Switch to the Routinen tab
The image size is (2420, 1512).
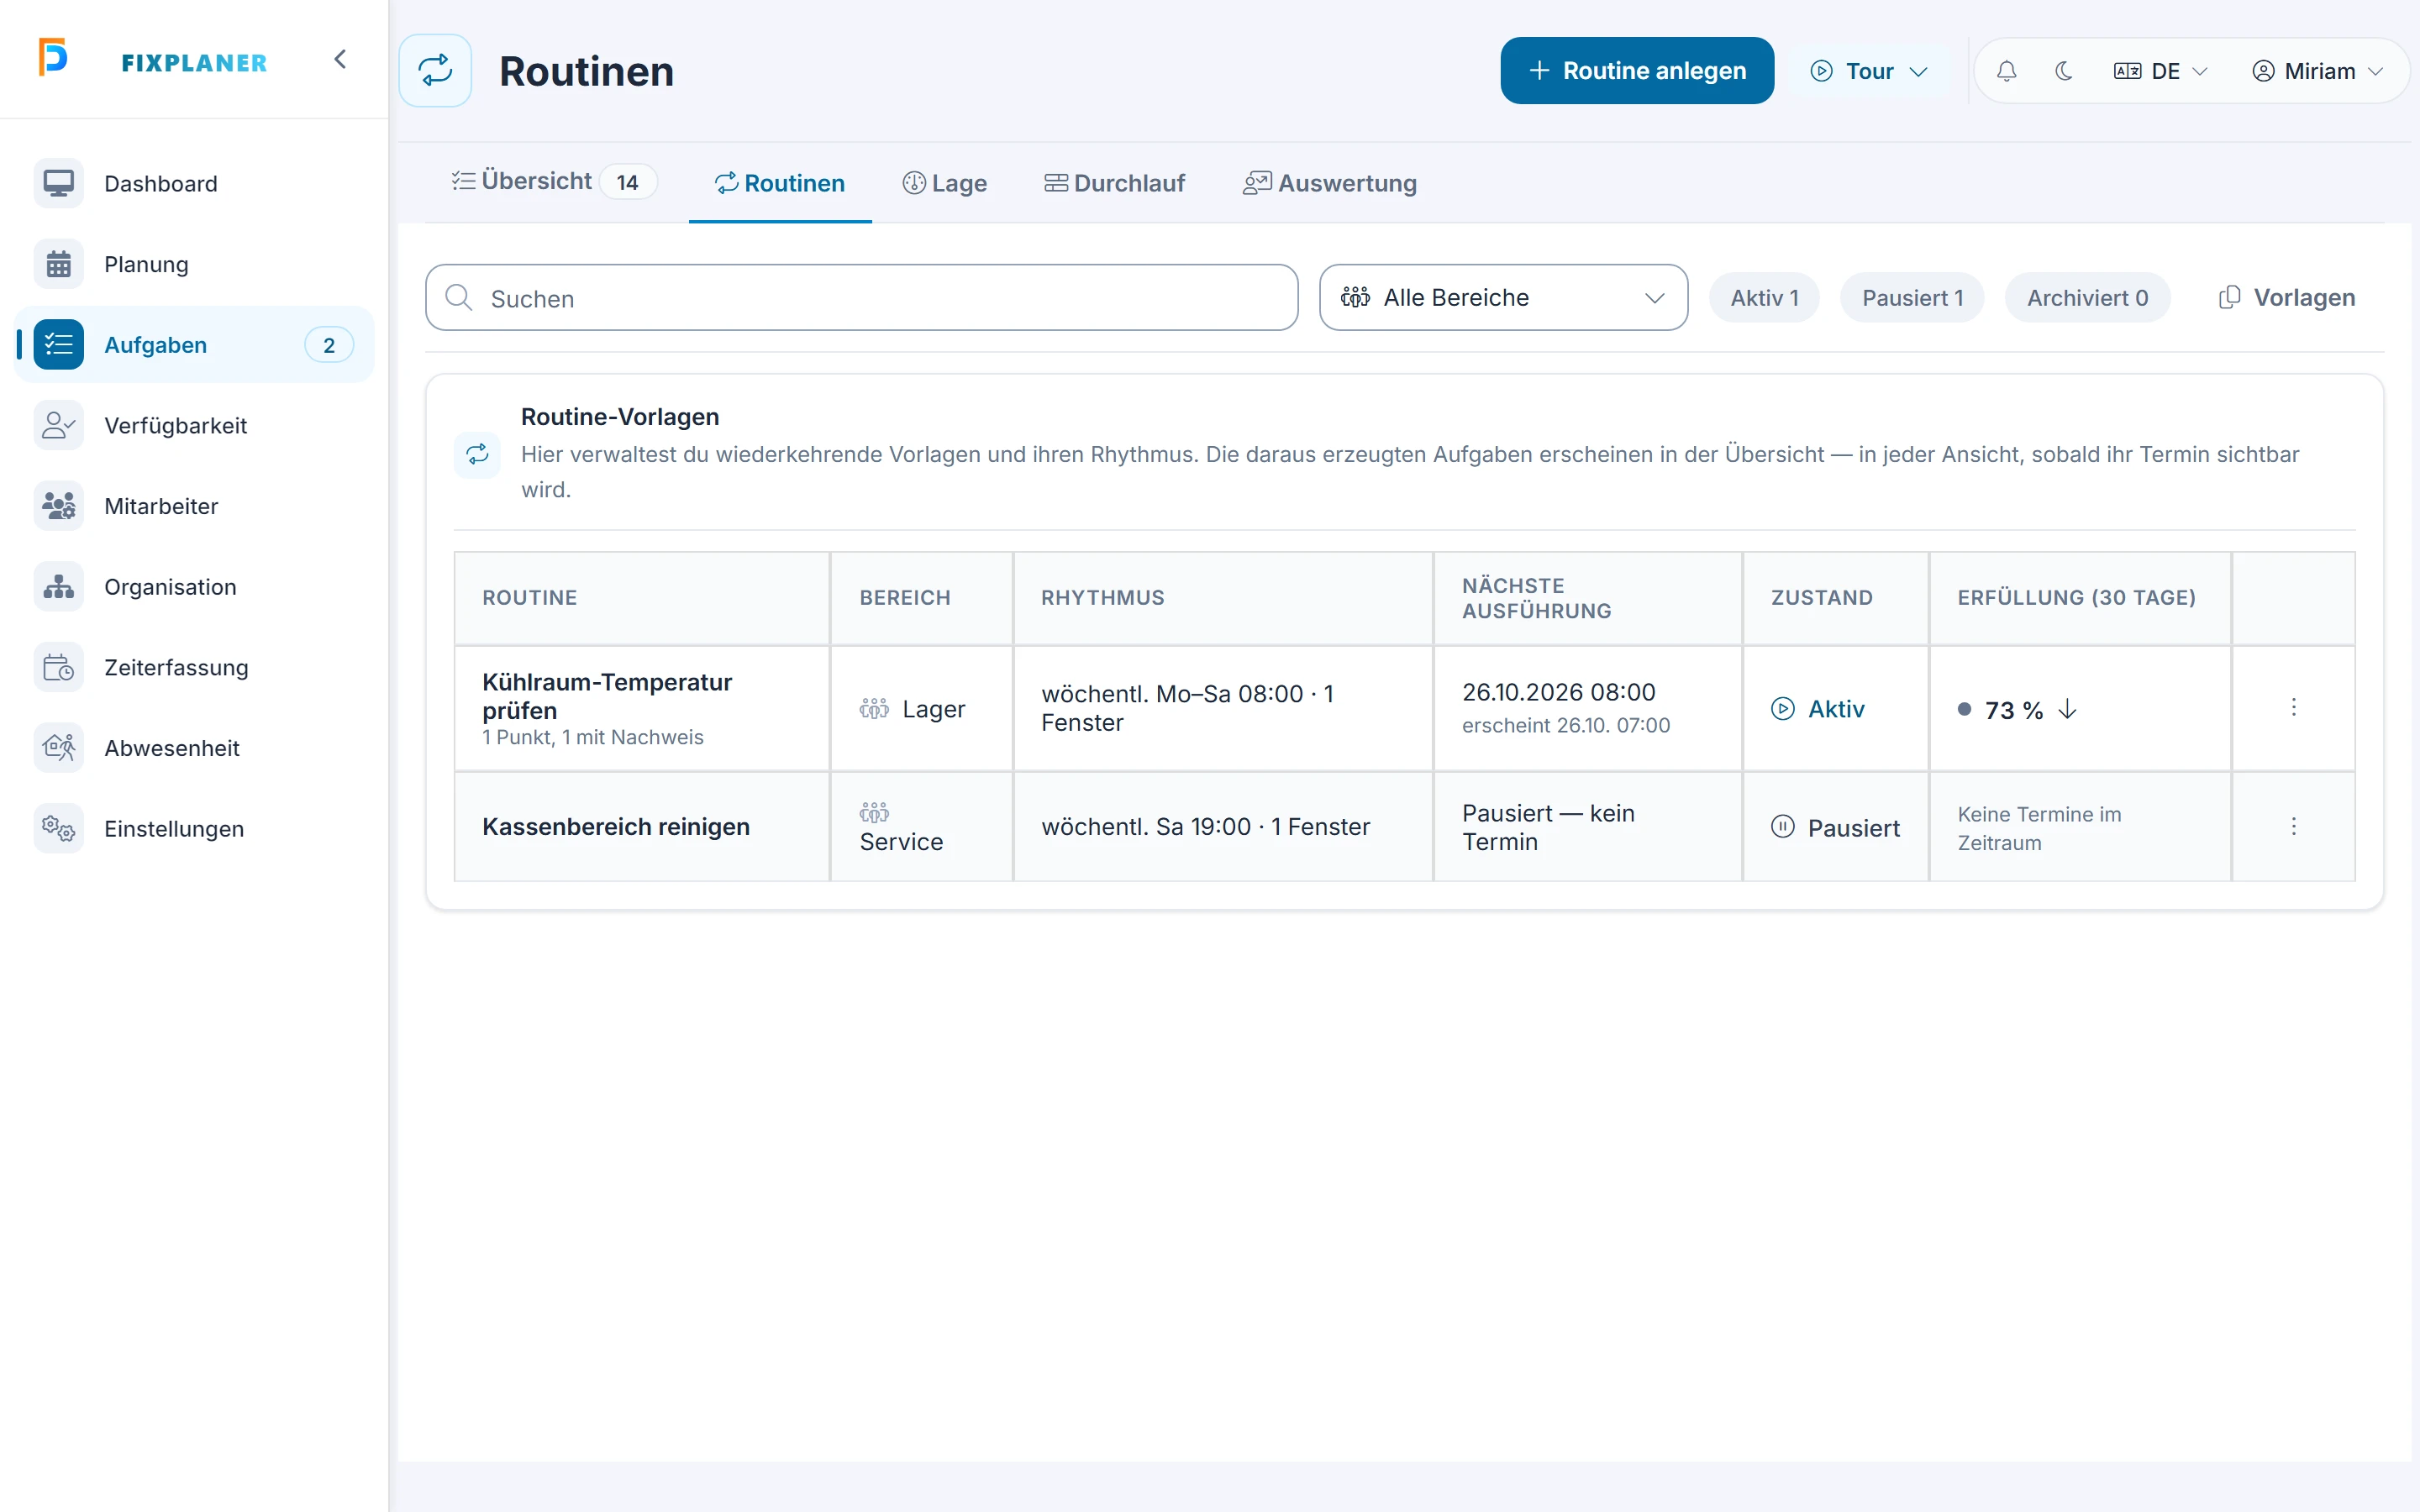click(780, 183)
